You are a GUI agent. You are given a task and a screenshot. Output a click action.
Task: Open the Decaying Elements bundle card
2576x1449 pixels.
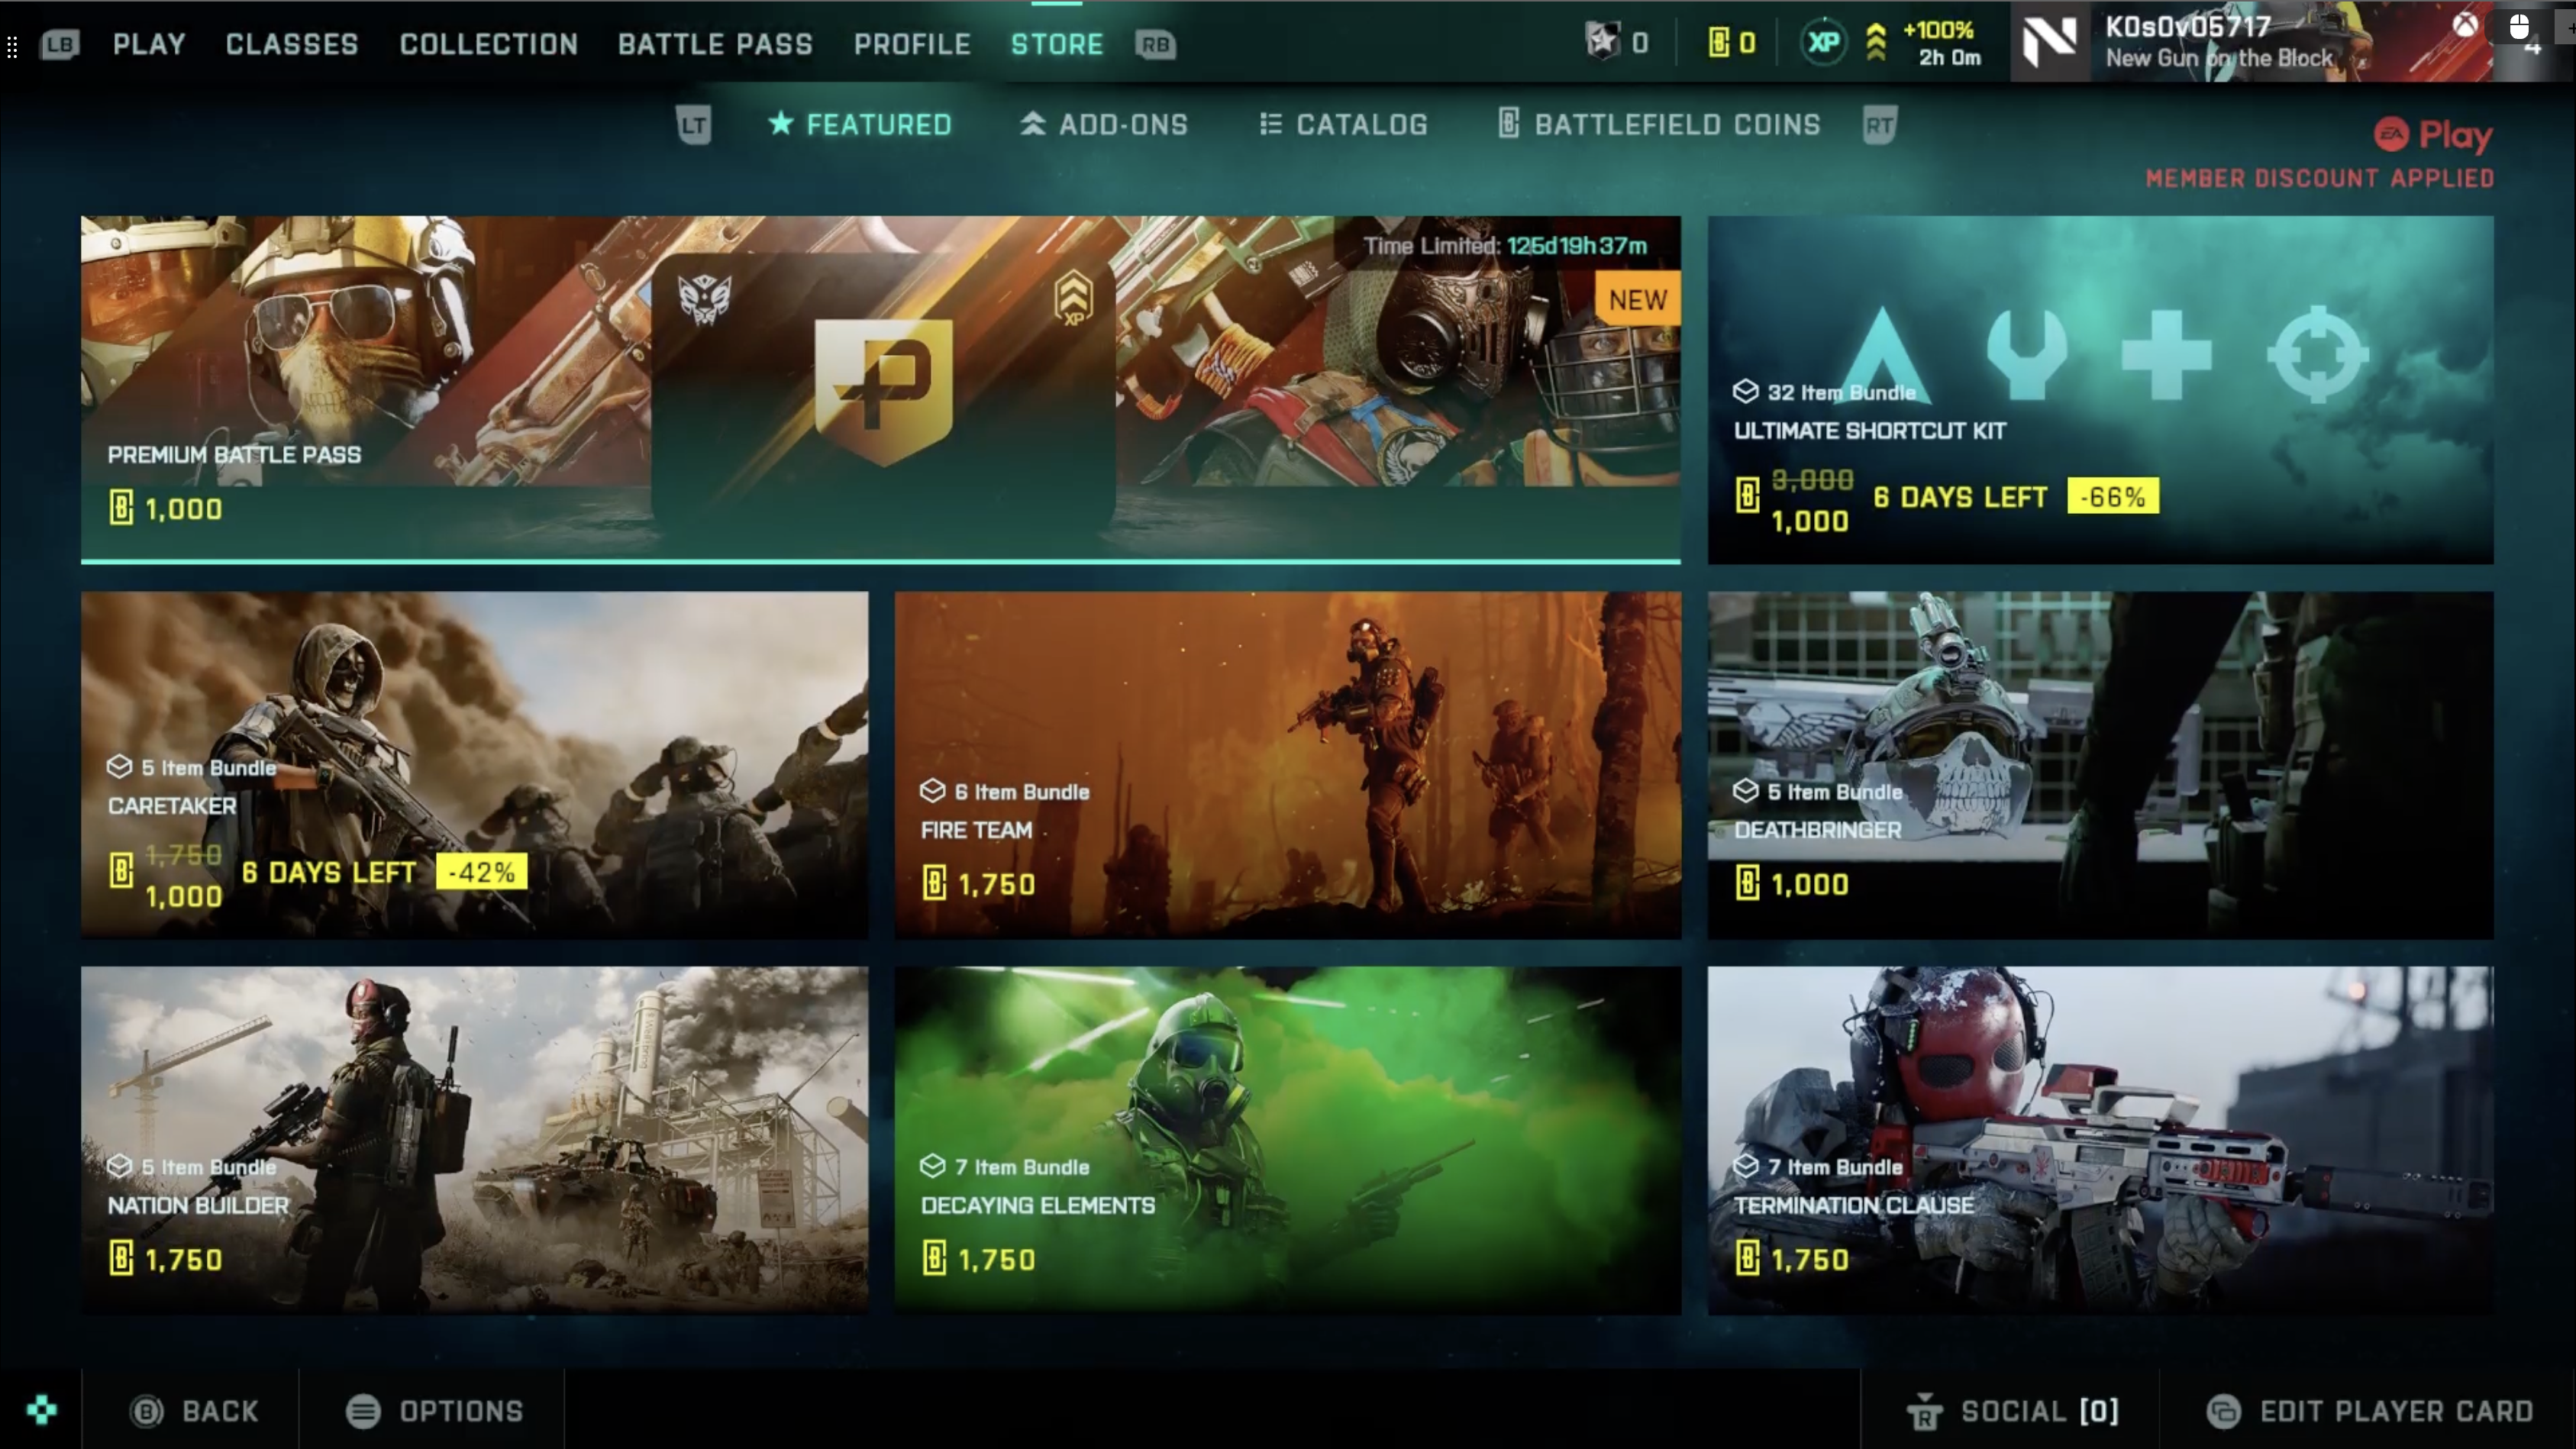(1288, 1139)
